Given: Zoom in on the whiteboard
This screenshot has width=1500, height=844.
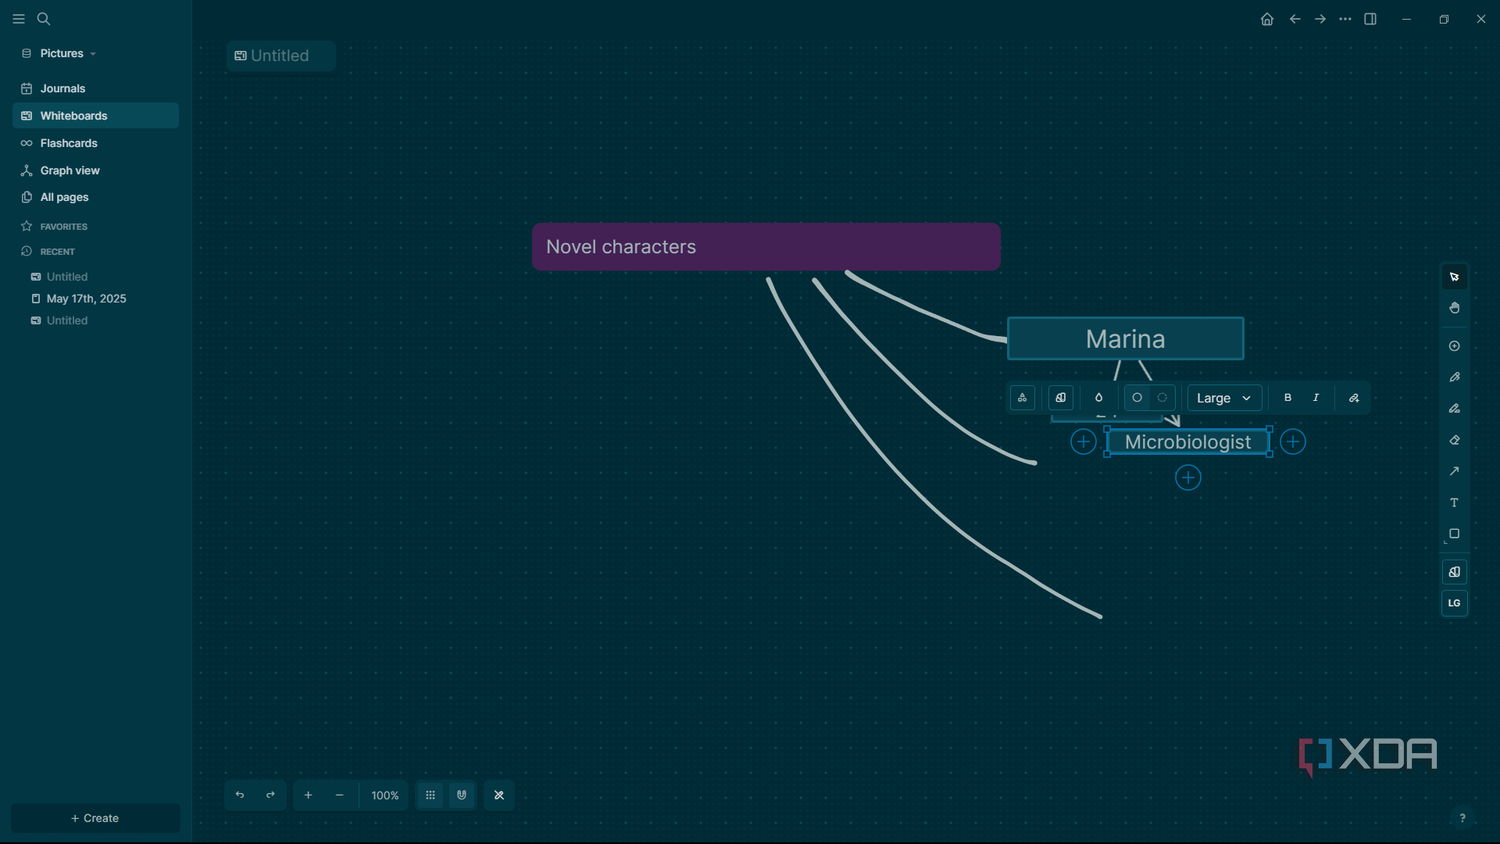Looking at the screenshot, I should [x=308, y=795].
